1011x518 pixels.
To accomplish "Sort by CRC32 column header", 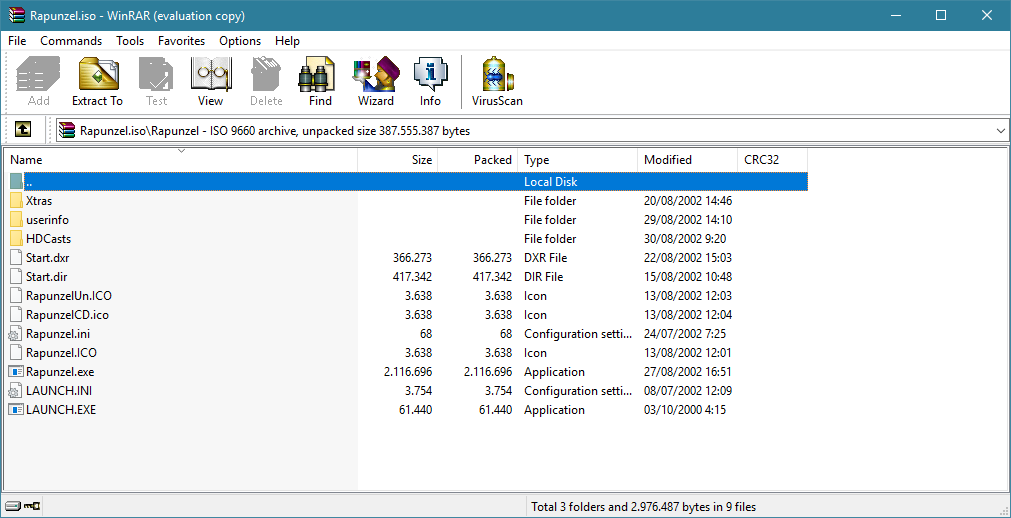I will tap(772, 159).
